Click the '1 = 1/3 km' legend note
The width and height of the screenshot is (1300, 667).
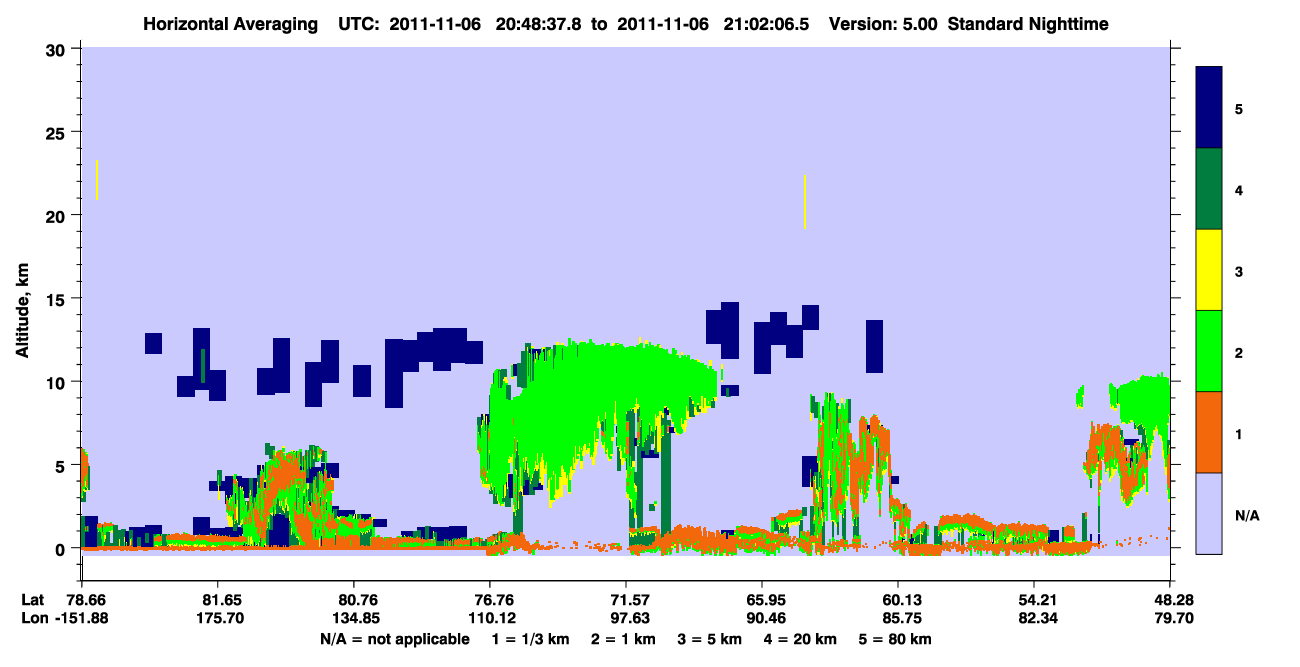(x=531, y=639)
